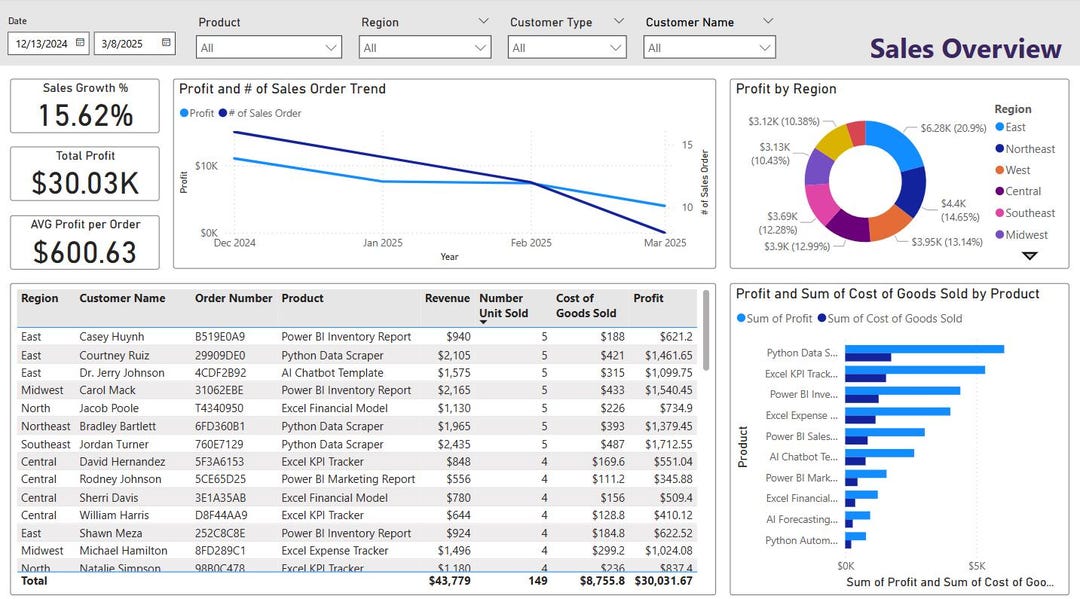Click Sherri Davis in the table
This screenshot has width=1080, height=599.
109,497
